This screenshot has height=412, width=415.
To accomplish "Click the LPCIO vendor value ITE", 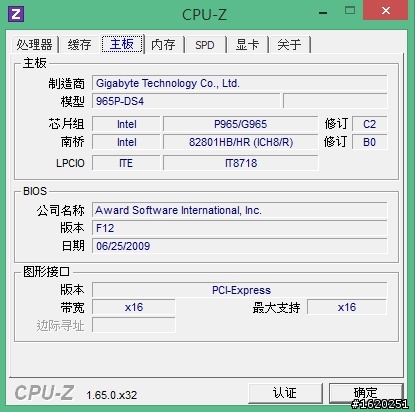I will coord(126,163).
